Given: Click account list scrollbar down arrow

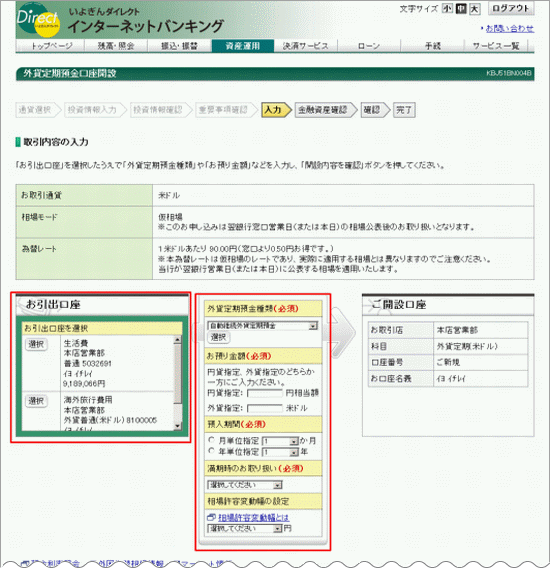Looking at the screenshot, I should tap(178, 426).
